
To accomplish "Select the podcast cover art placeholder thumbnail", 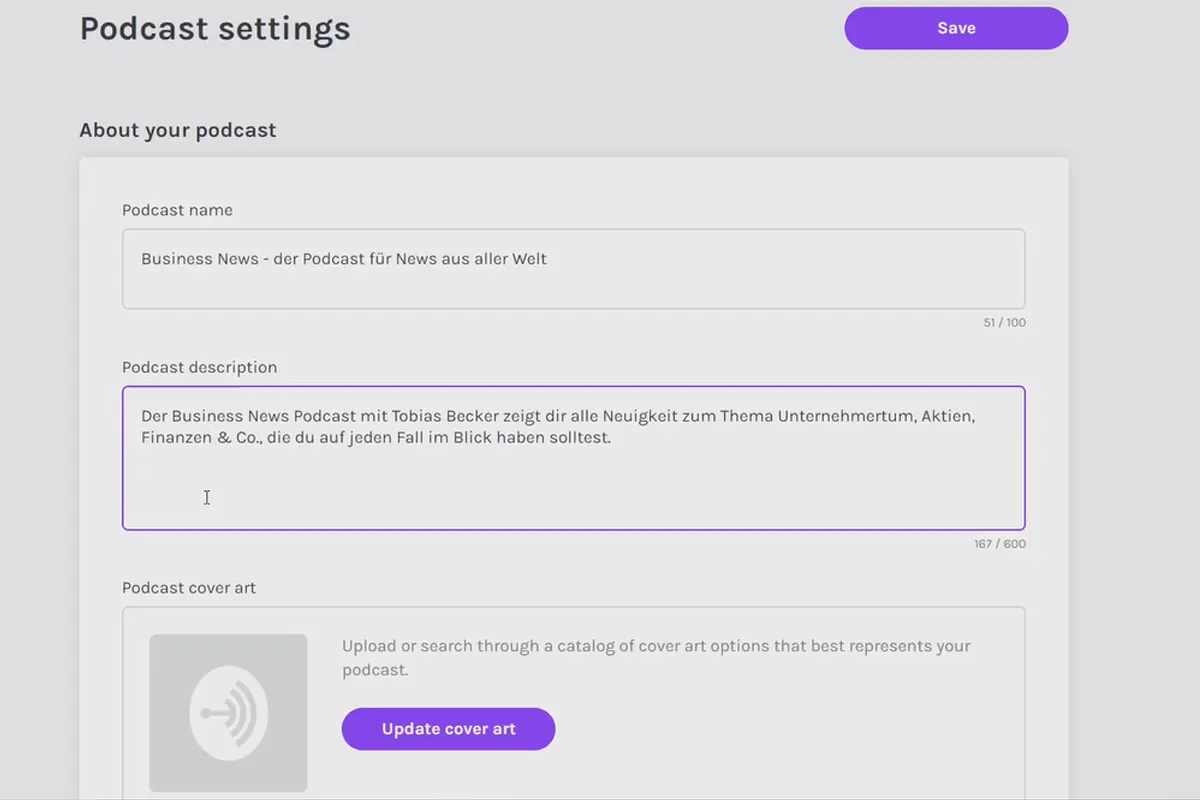I will click(x=228, y=713).
